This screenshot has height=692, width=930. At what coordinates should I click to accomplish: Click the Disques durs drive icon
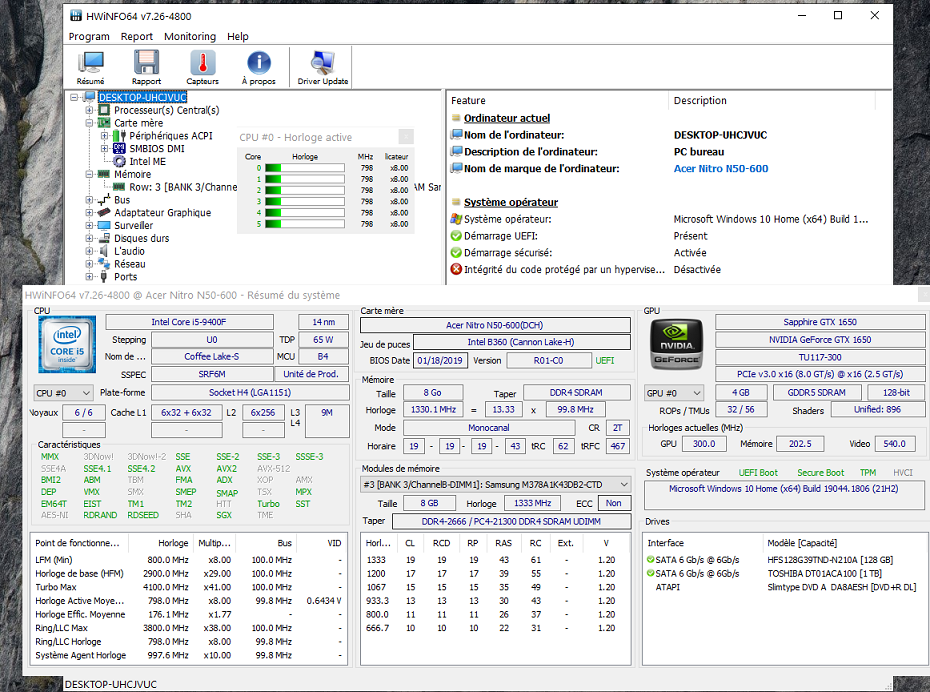pos(104,238)
